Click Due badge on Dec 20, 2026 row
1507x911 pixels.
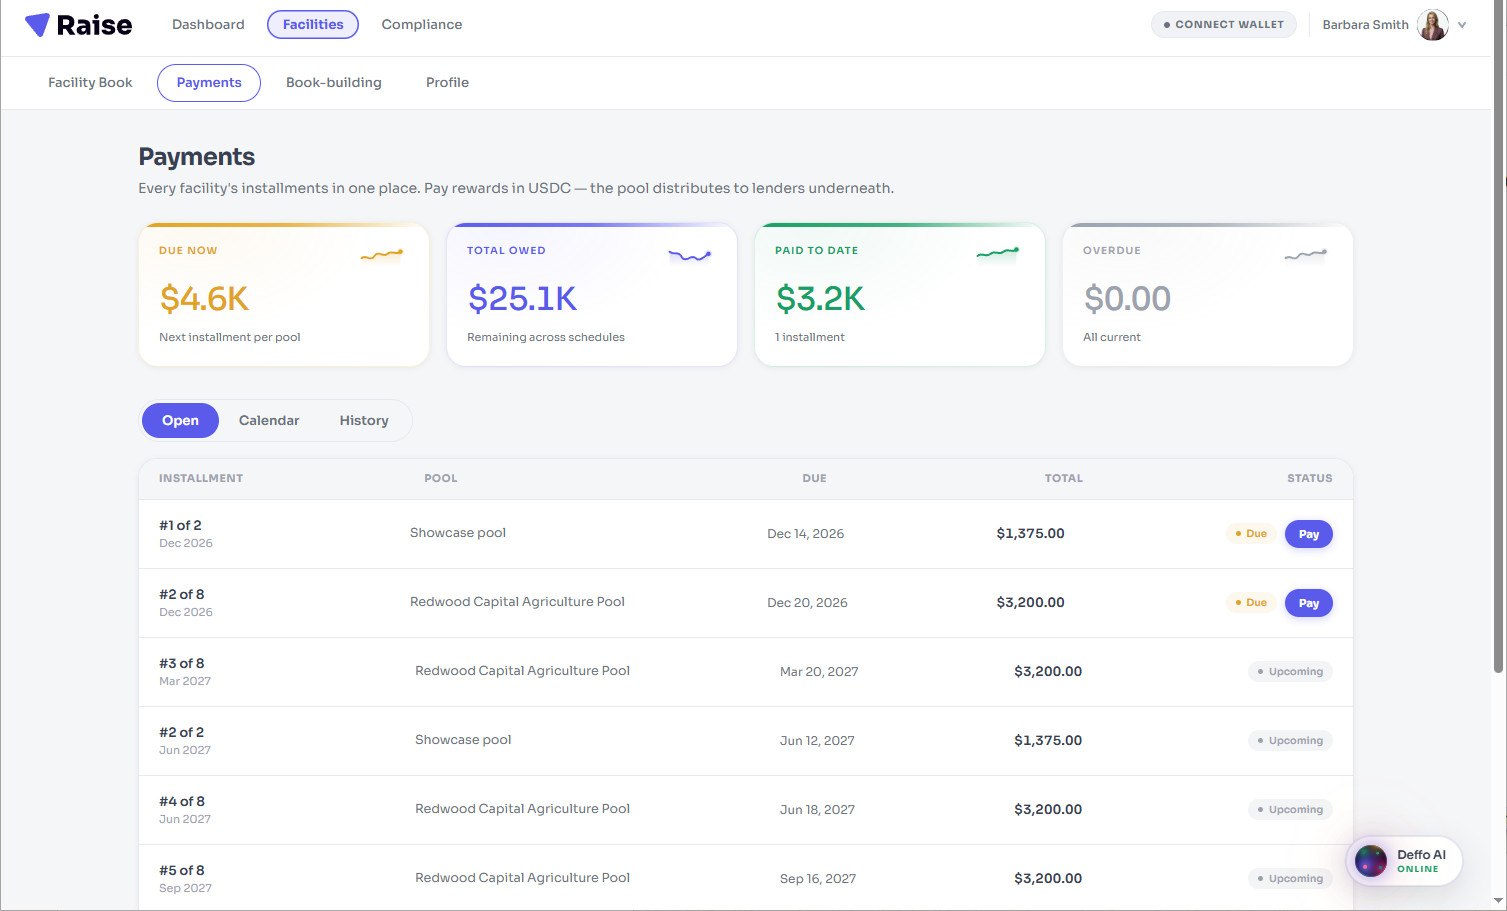pyautogui.click(x=1251, y=603)
